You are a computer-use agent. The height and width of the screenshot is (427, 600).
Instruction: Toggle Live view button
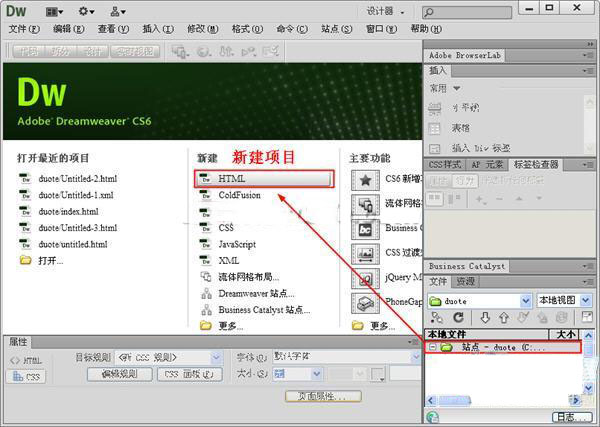pyautogui.click(x=135, y=51)
